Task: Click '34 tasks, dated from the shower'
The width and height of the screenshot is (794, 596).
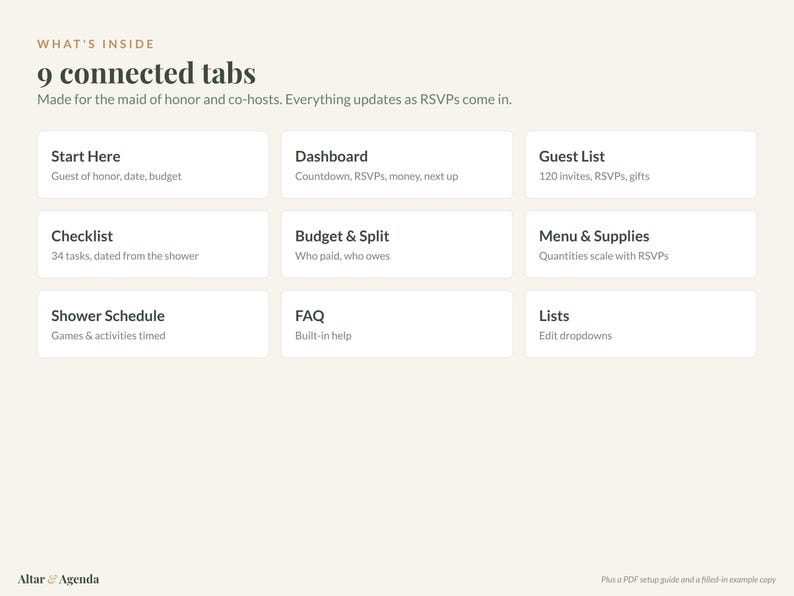Action: click(x=125, y=256)
